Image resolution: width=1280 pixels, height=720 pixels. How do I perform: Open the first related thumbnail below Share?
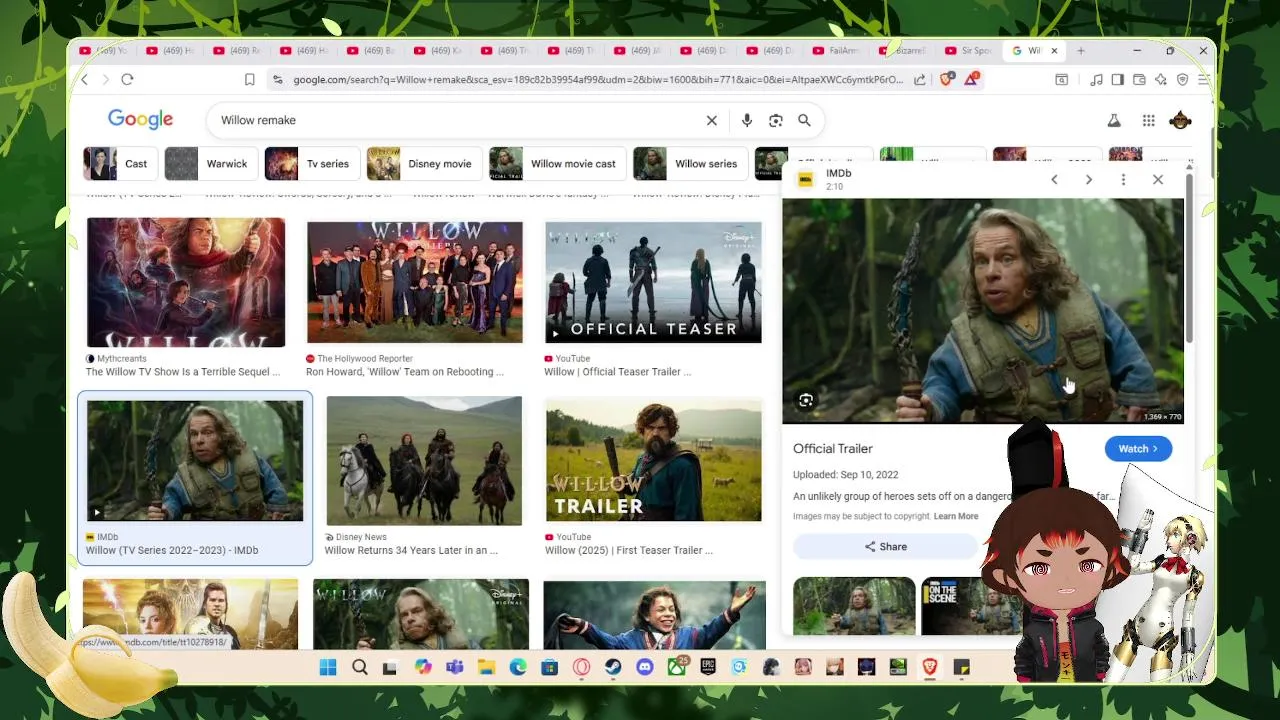click(854, 606)
